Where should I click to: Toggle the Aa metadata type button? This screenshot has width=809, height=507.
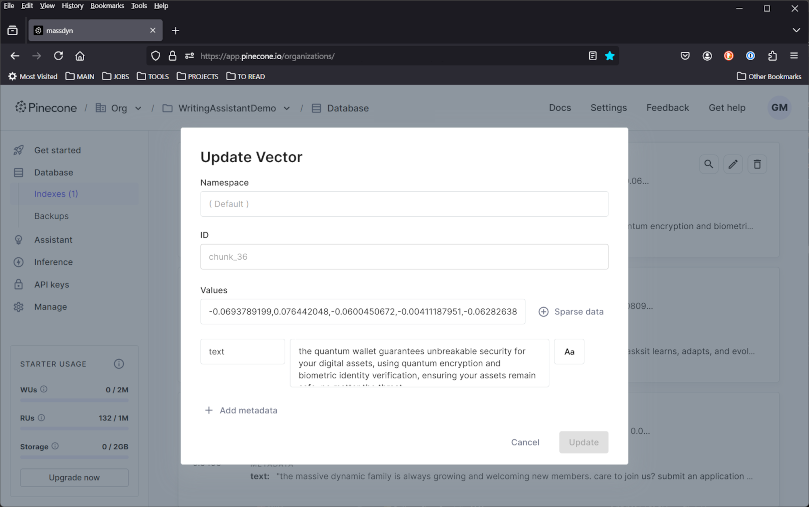tap(569, 352)
